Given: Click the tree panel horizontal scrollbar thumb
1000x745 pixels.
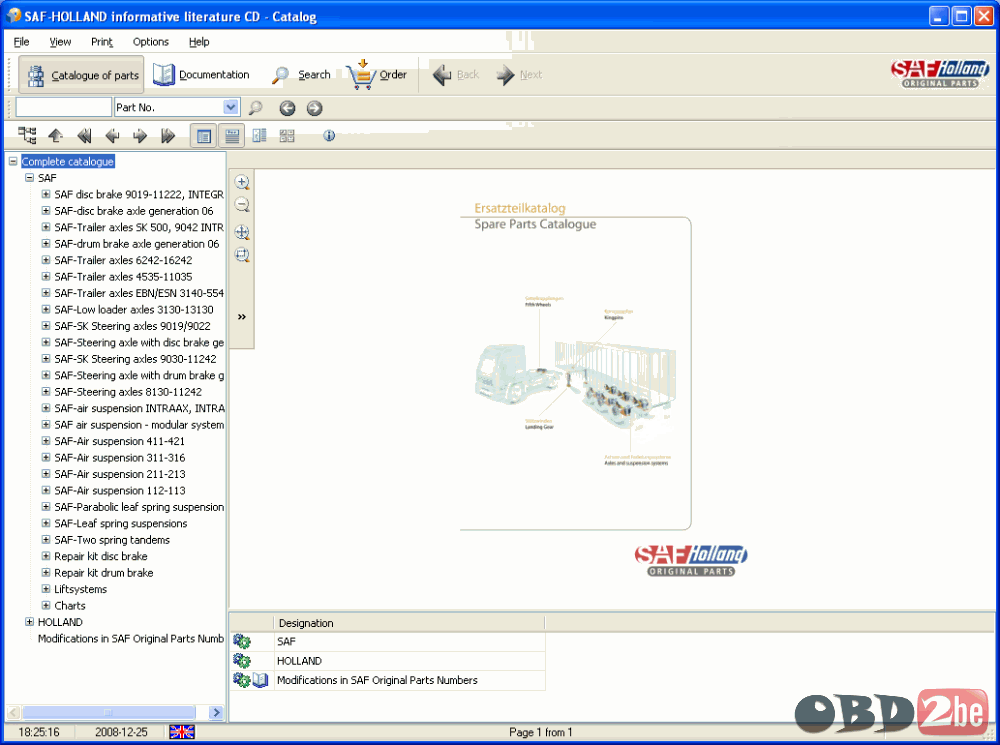Looking at the screenshot, I should click(108, 712).
